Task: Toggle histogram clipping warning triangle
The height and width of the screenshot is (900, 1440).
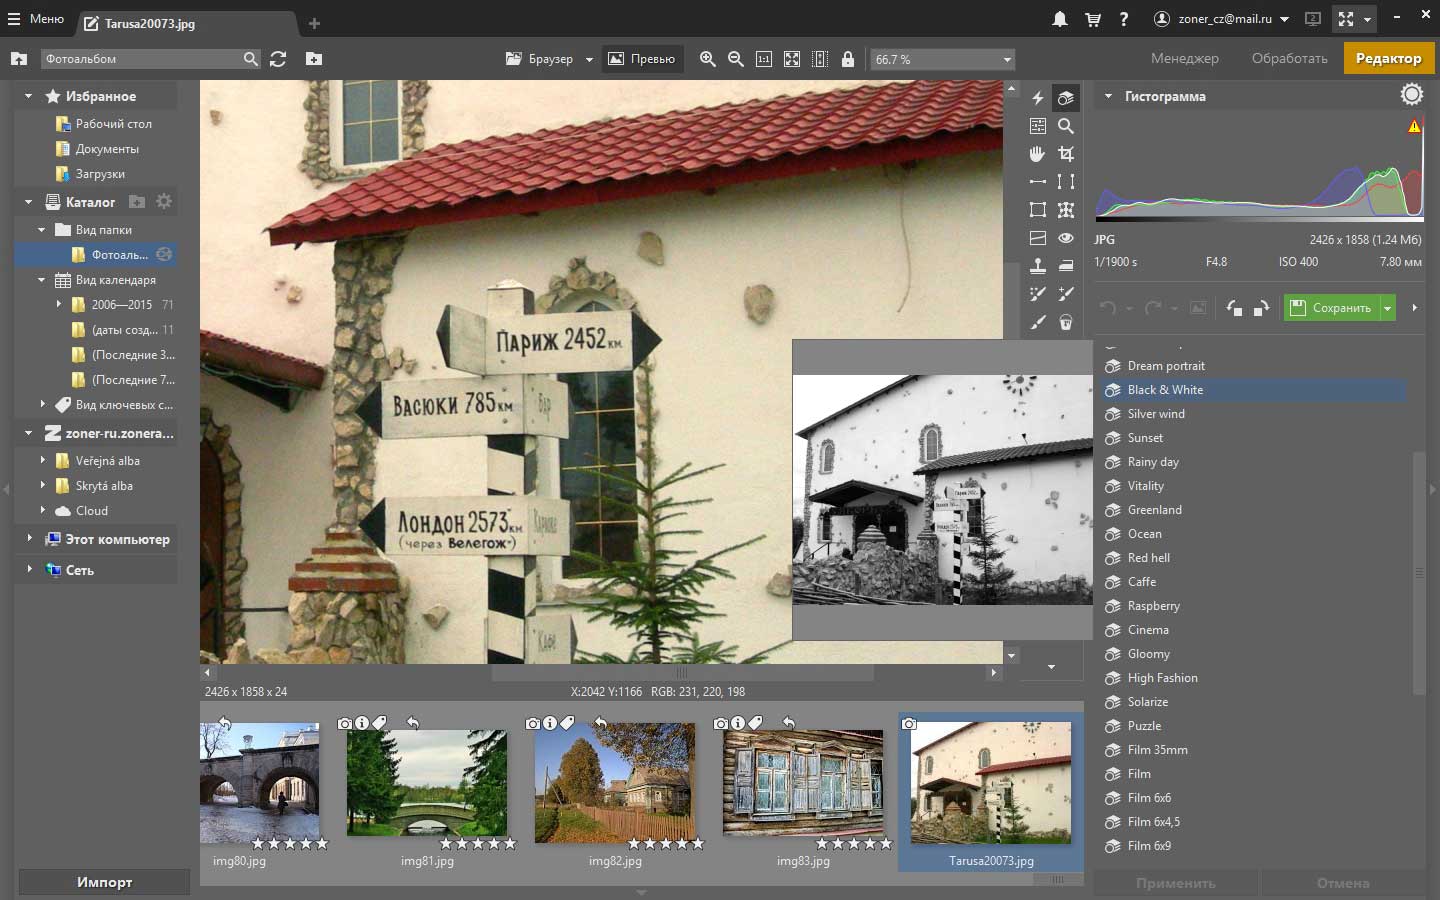Action: point(1414,127)
